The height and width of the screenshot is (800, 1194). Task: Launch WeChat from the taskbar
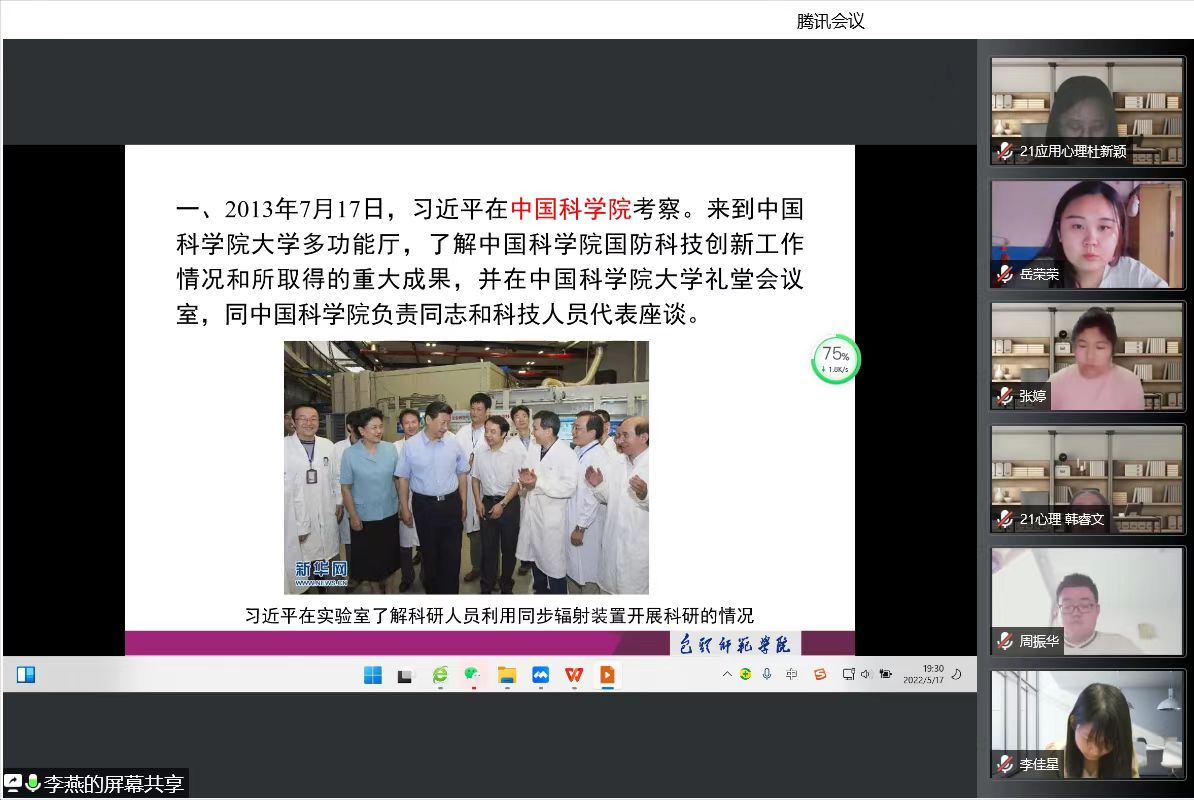(x=472, y=675)
